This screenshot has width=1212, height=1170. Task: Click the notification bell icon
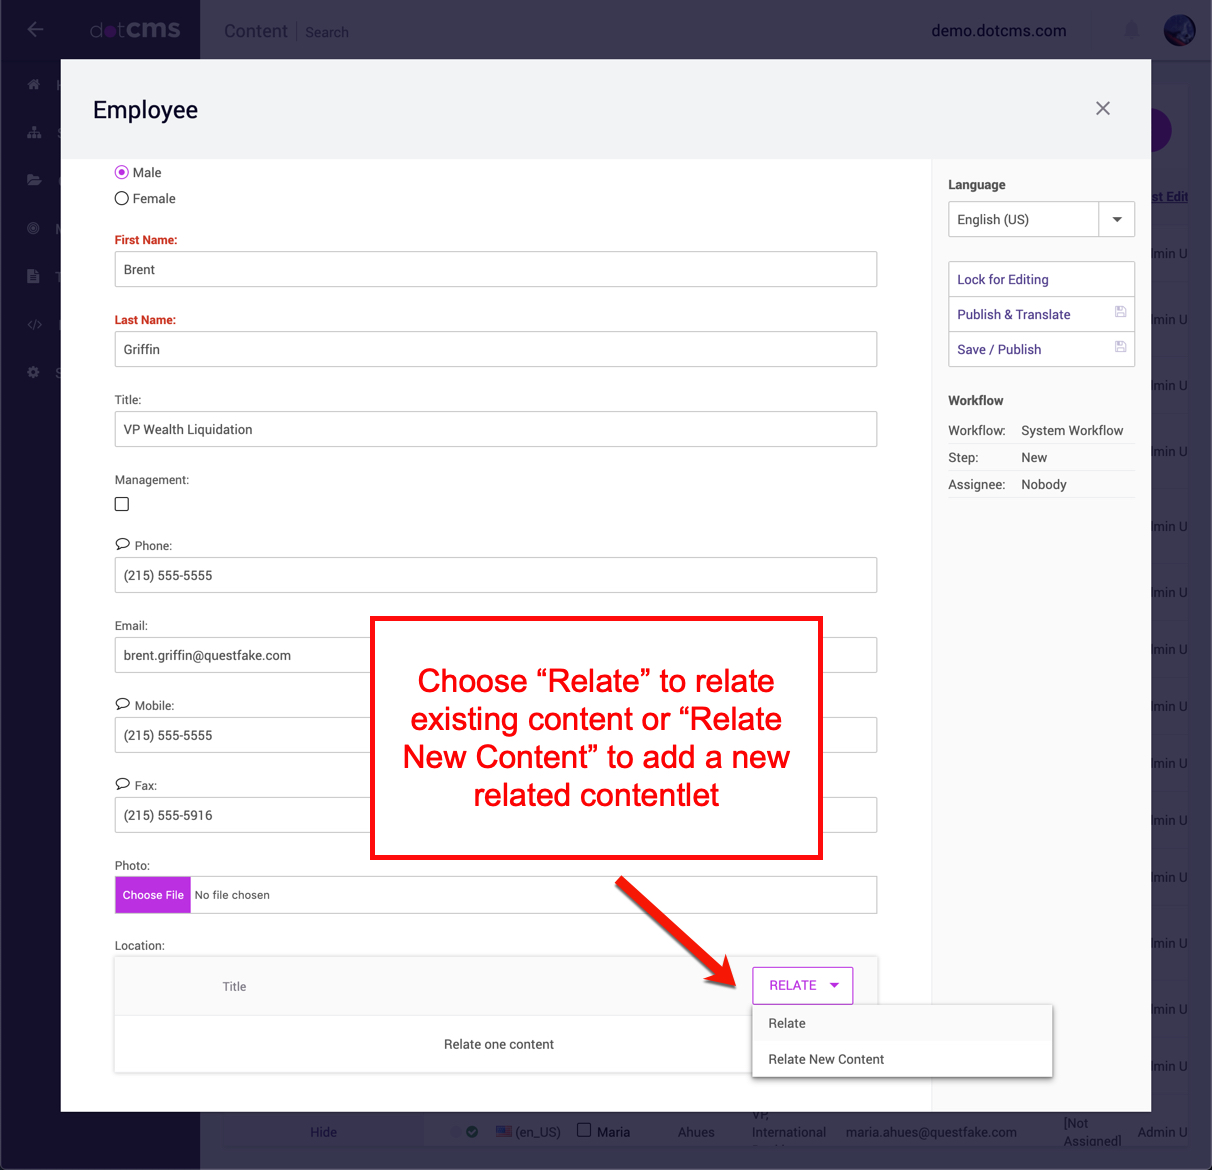pyautogui.click(x=1131, y=30)
